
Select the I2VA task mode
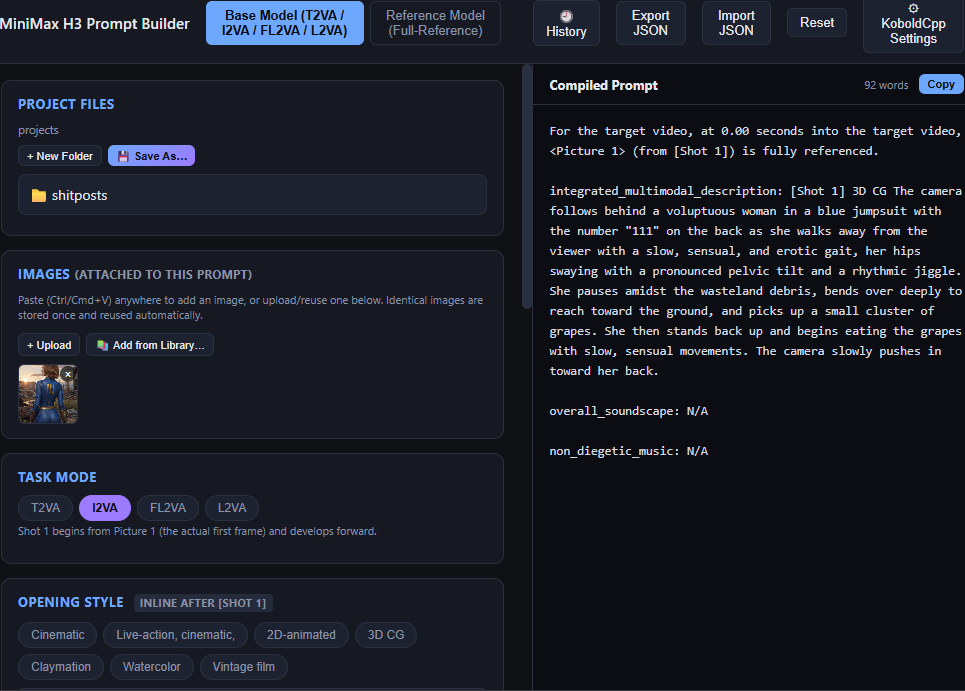(105, 508)
